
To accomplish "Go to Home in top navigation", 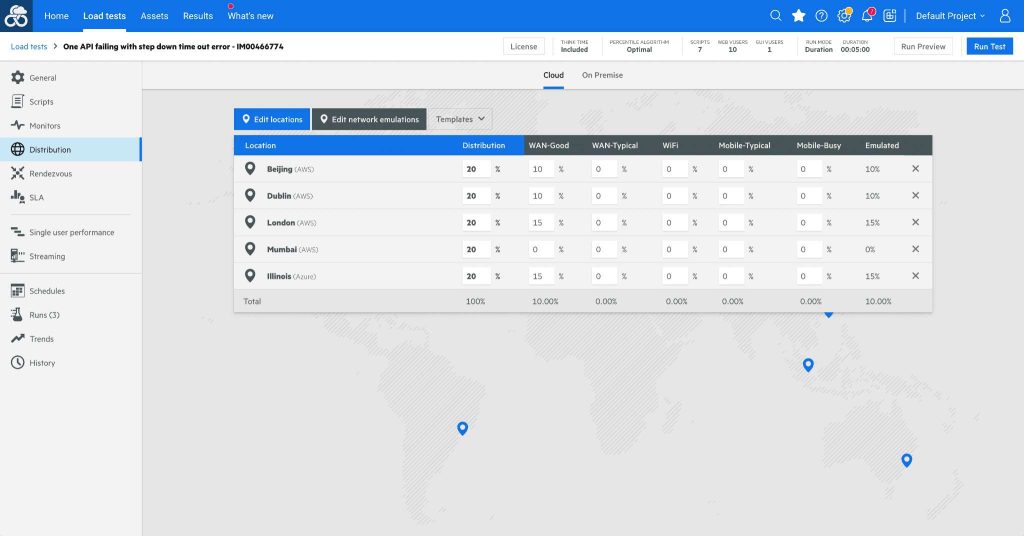I will 56,16.
